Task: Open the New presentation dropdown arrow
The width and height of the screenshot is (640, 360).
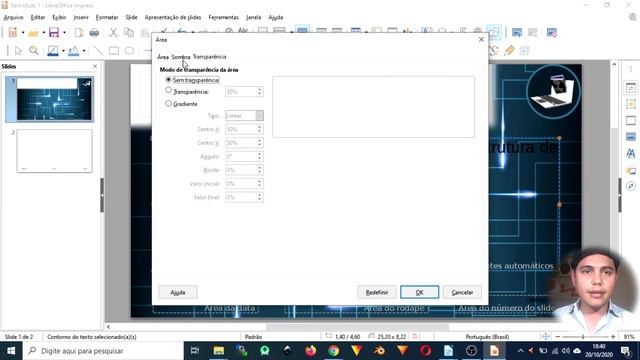Action: tap(23, 33)
